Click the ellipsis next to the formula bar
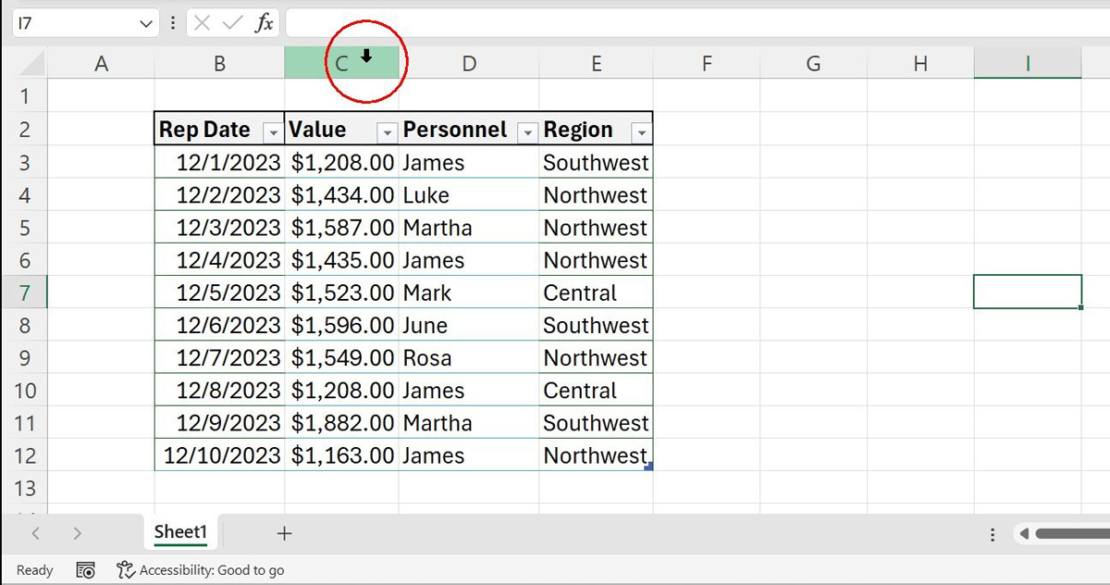Image resolution: width=1110 pixels, height=585 pixels. coord(173,22)
